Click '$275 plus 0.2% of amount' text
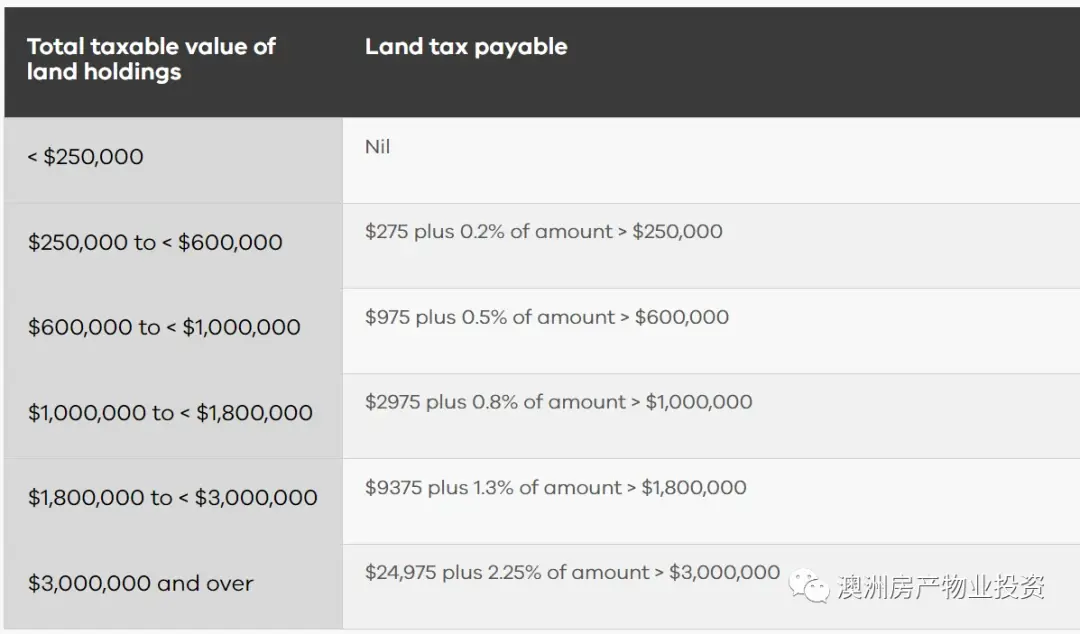Viewport: 1080px width, 634px height. point(488,232)
